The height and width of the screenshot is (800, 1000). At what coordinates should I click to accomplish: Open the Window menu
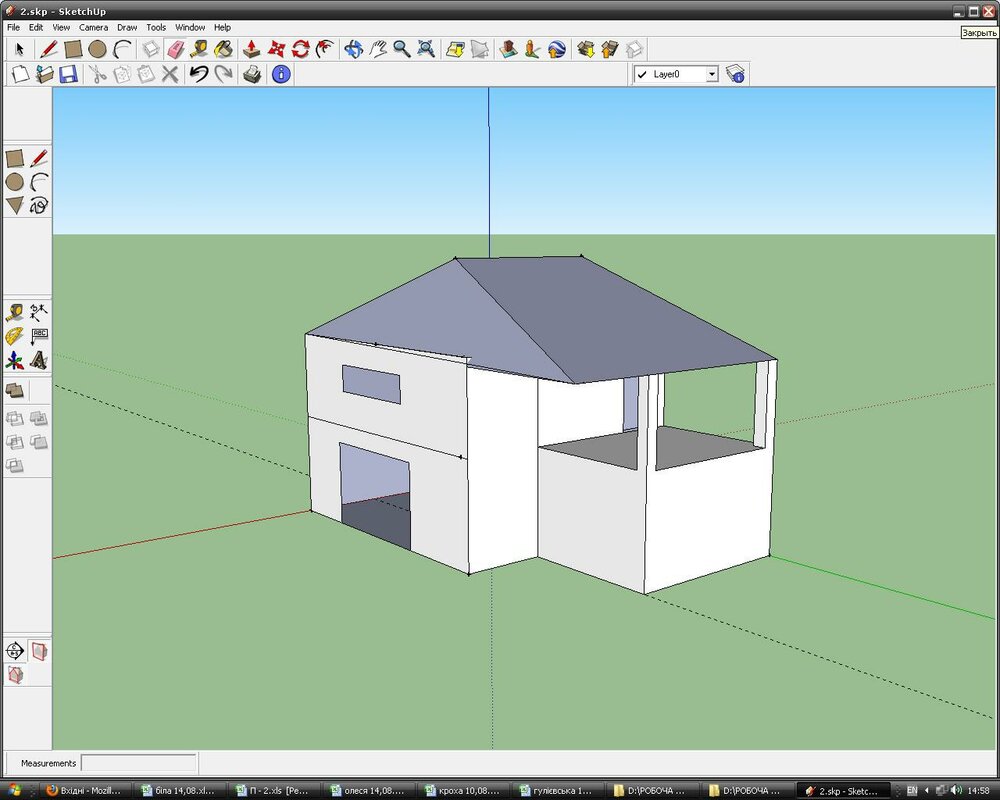[189, 28]
